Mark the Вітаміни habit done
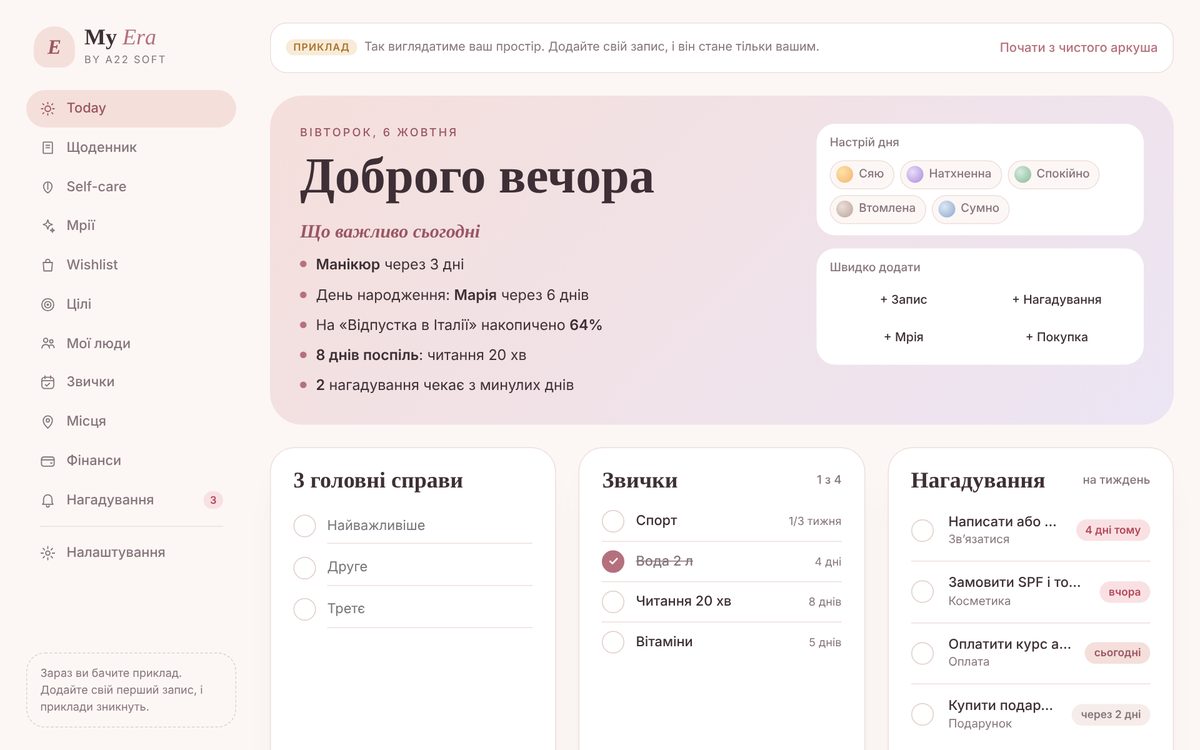 click(613, 642)
